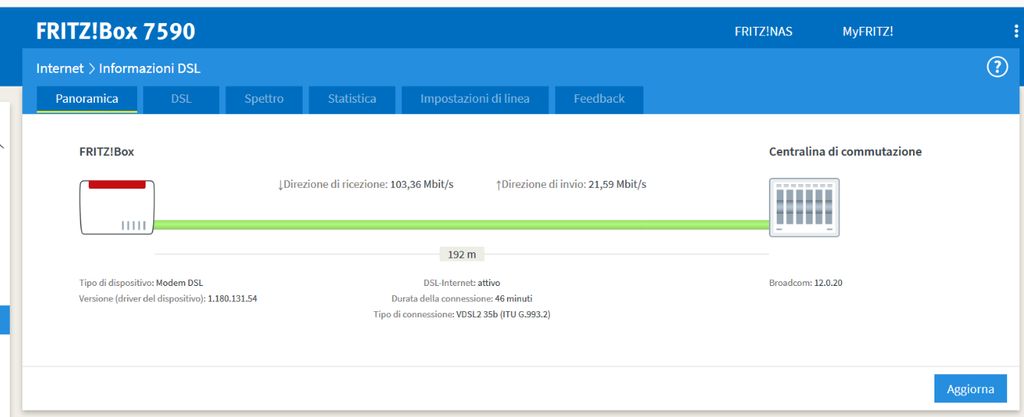The image size is (1024, 417).
Task: Open the Feedback tab
Action: click(x=599, y=99)
